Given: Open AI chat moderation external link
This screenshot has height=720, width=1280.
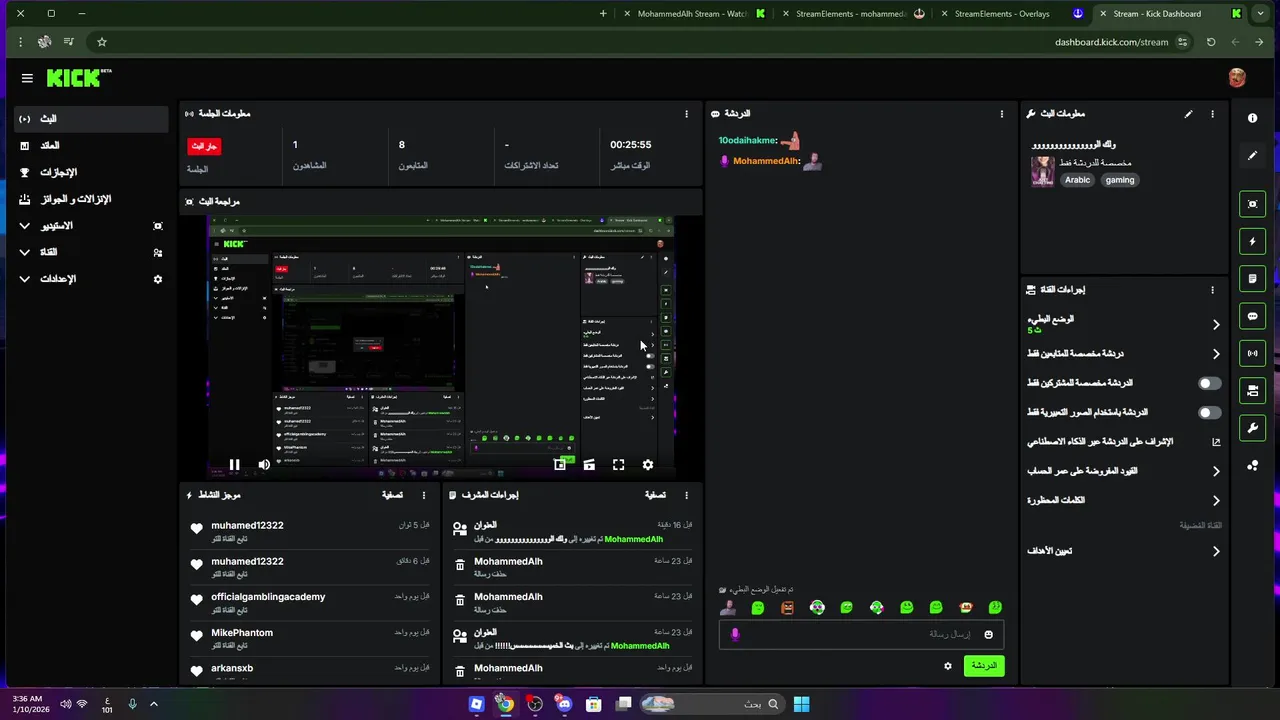Looking at the screenshot, I should point(1216,442).
